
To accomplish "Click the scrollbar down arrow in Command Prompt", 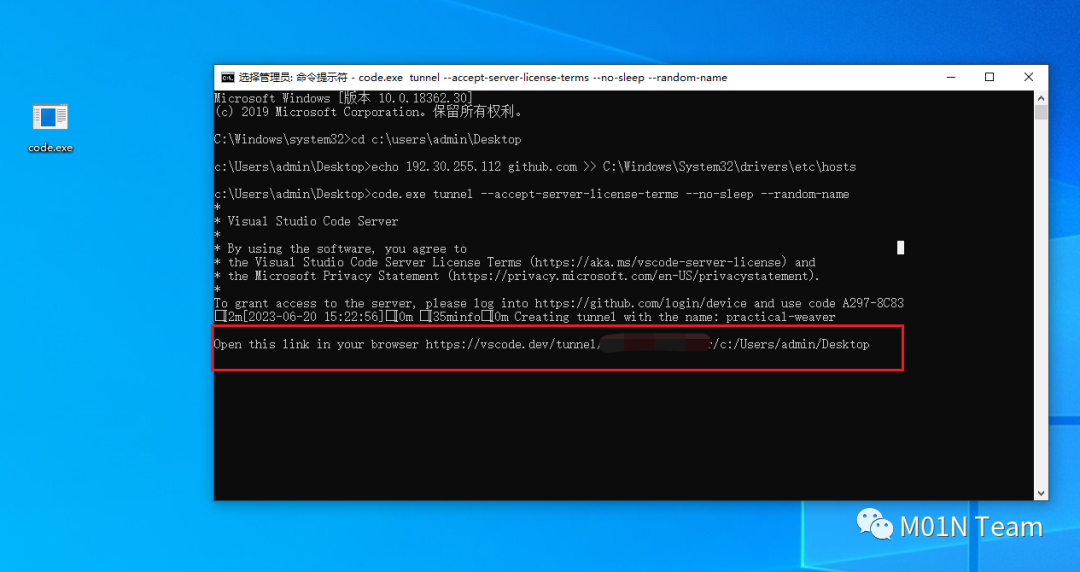I will click(x=1041, y=493).
